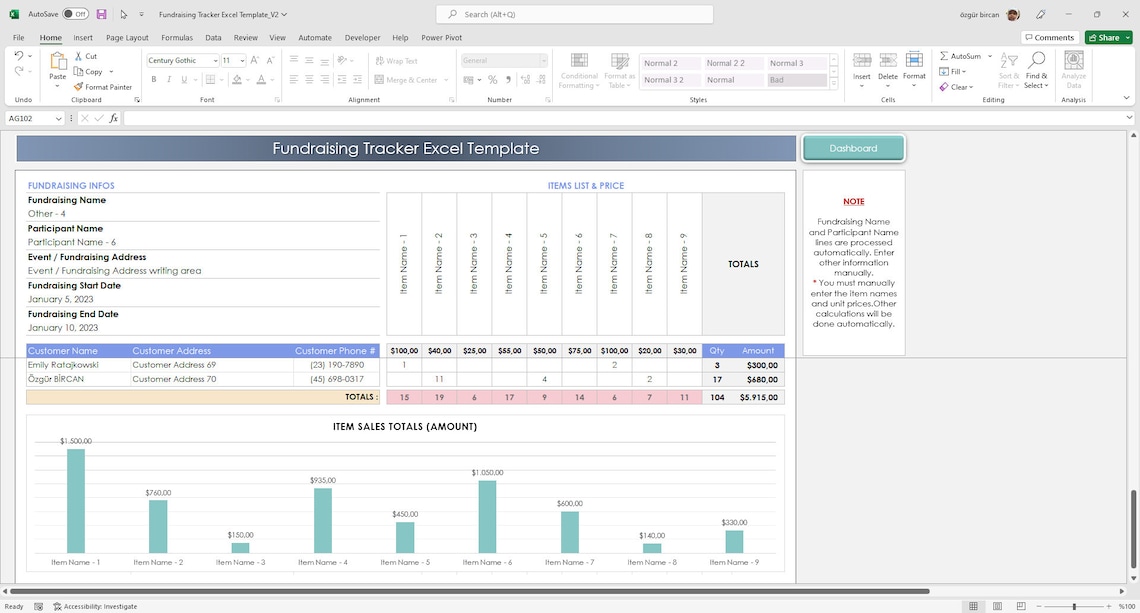Expand the cell styles gallery

pyautogui.click(x=834, y=84)
